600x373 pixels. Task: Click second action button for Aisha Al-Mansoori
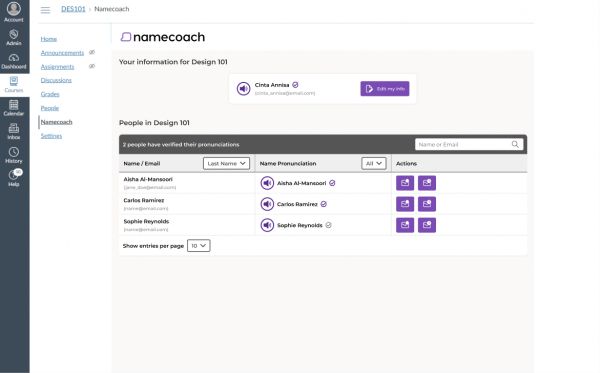[427, 183]
